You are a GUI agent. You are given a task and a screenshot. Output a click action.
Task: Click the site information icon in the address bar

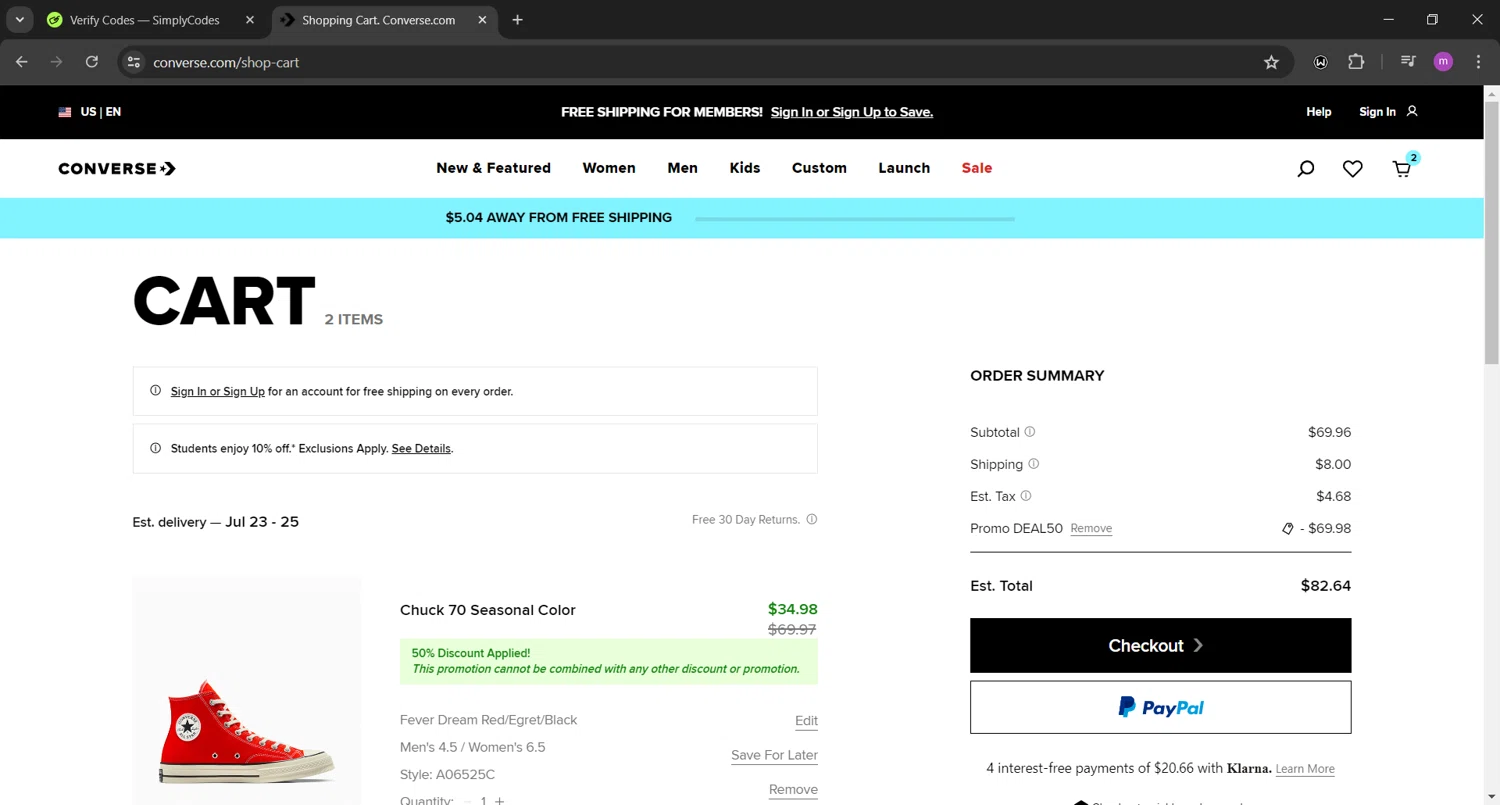(133, 62)
